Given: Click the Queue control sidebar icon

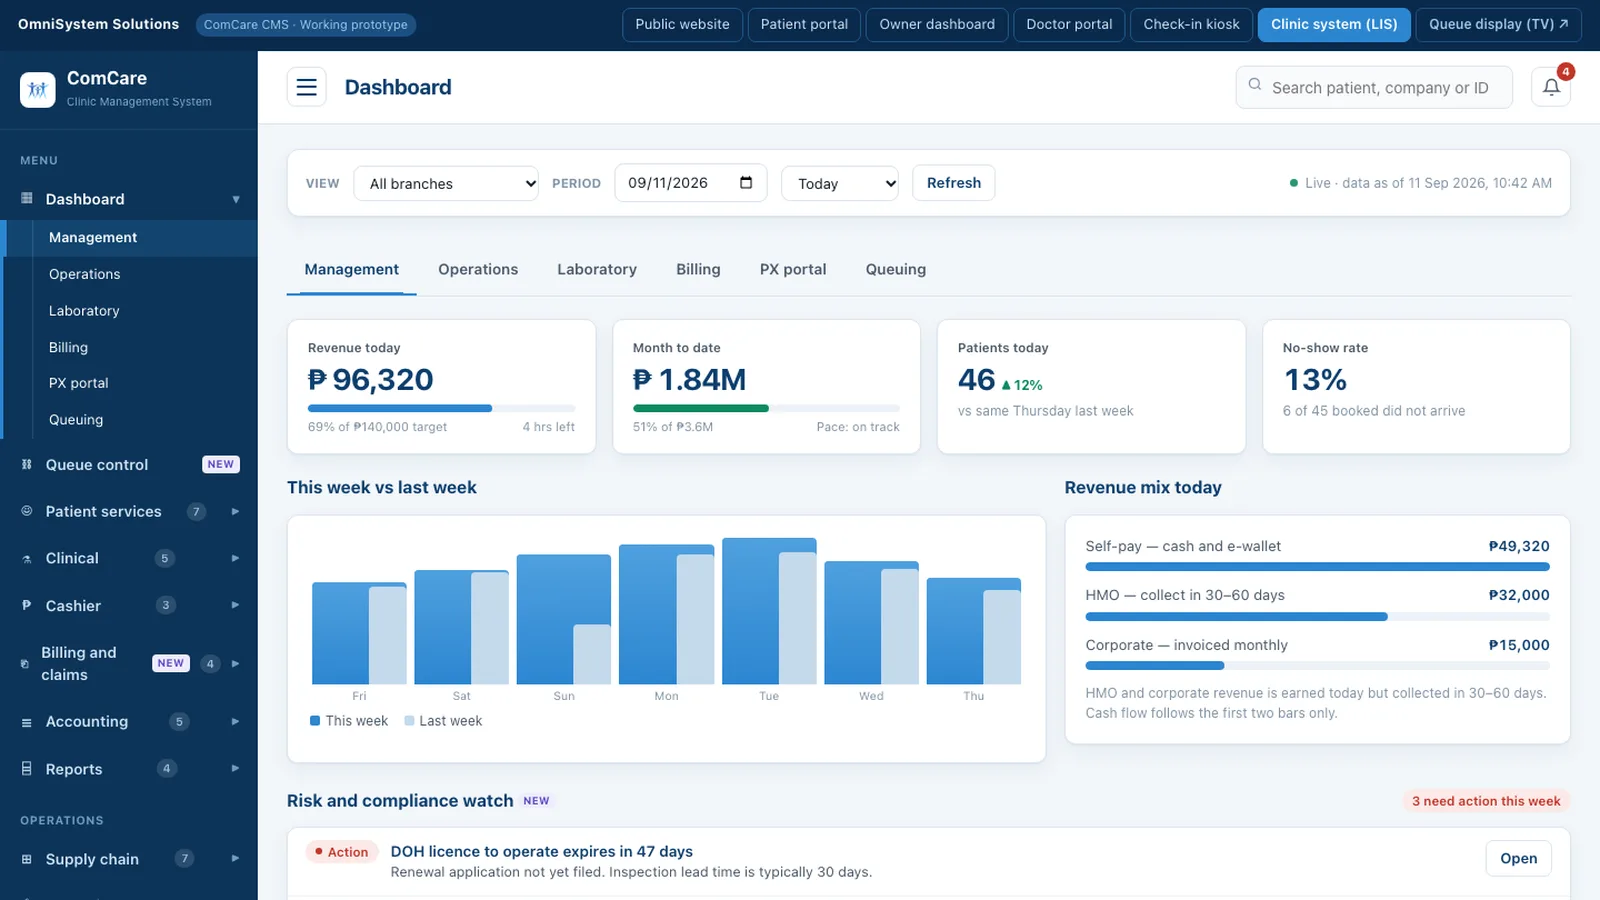Looking at the screenshot, I should coord(27,464).
